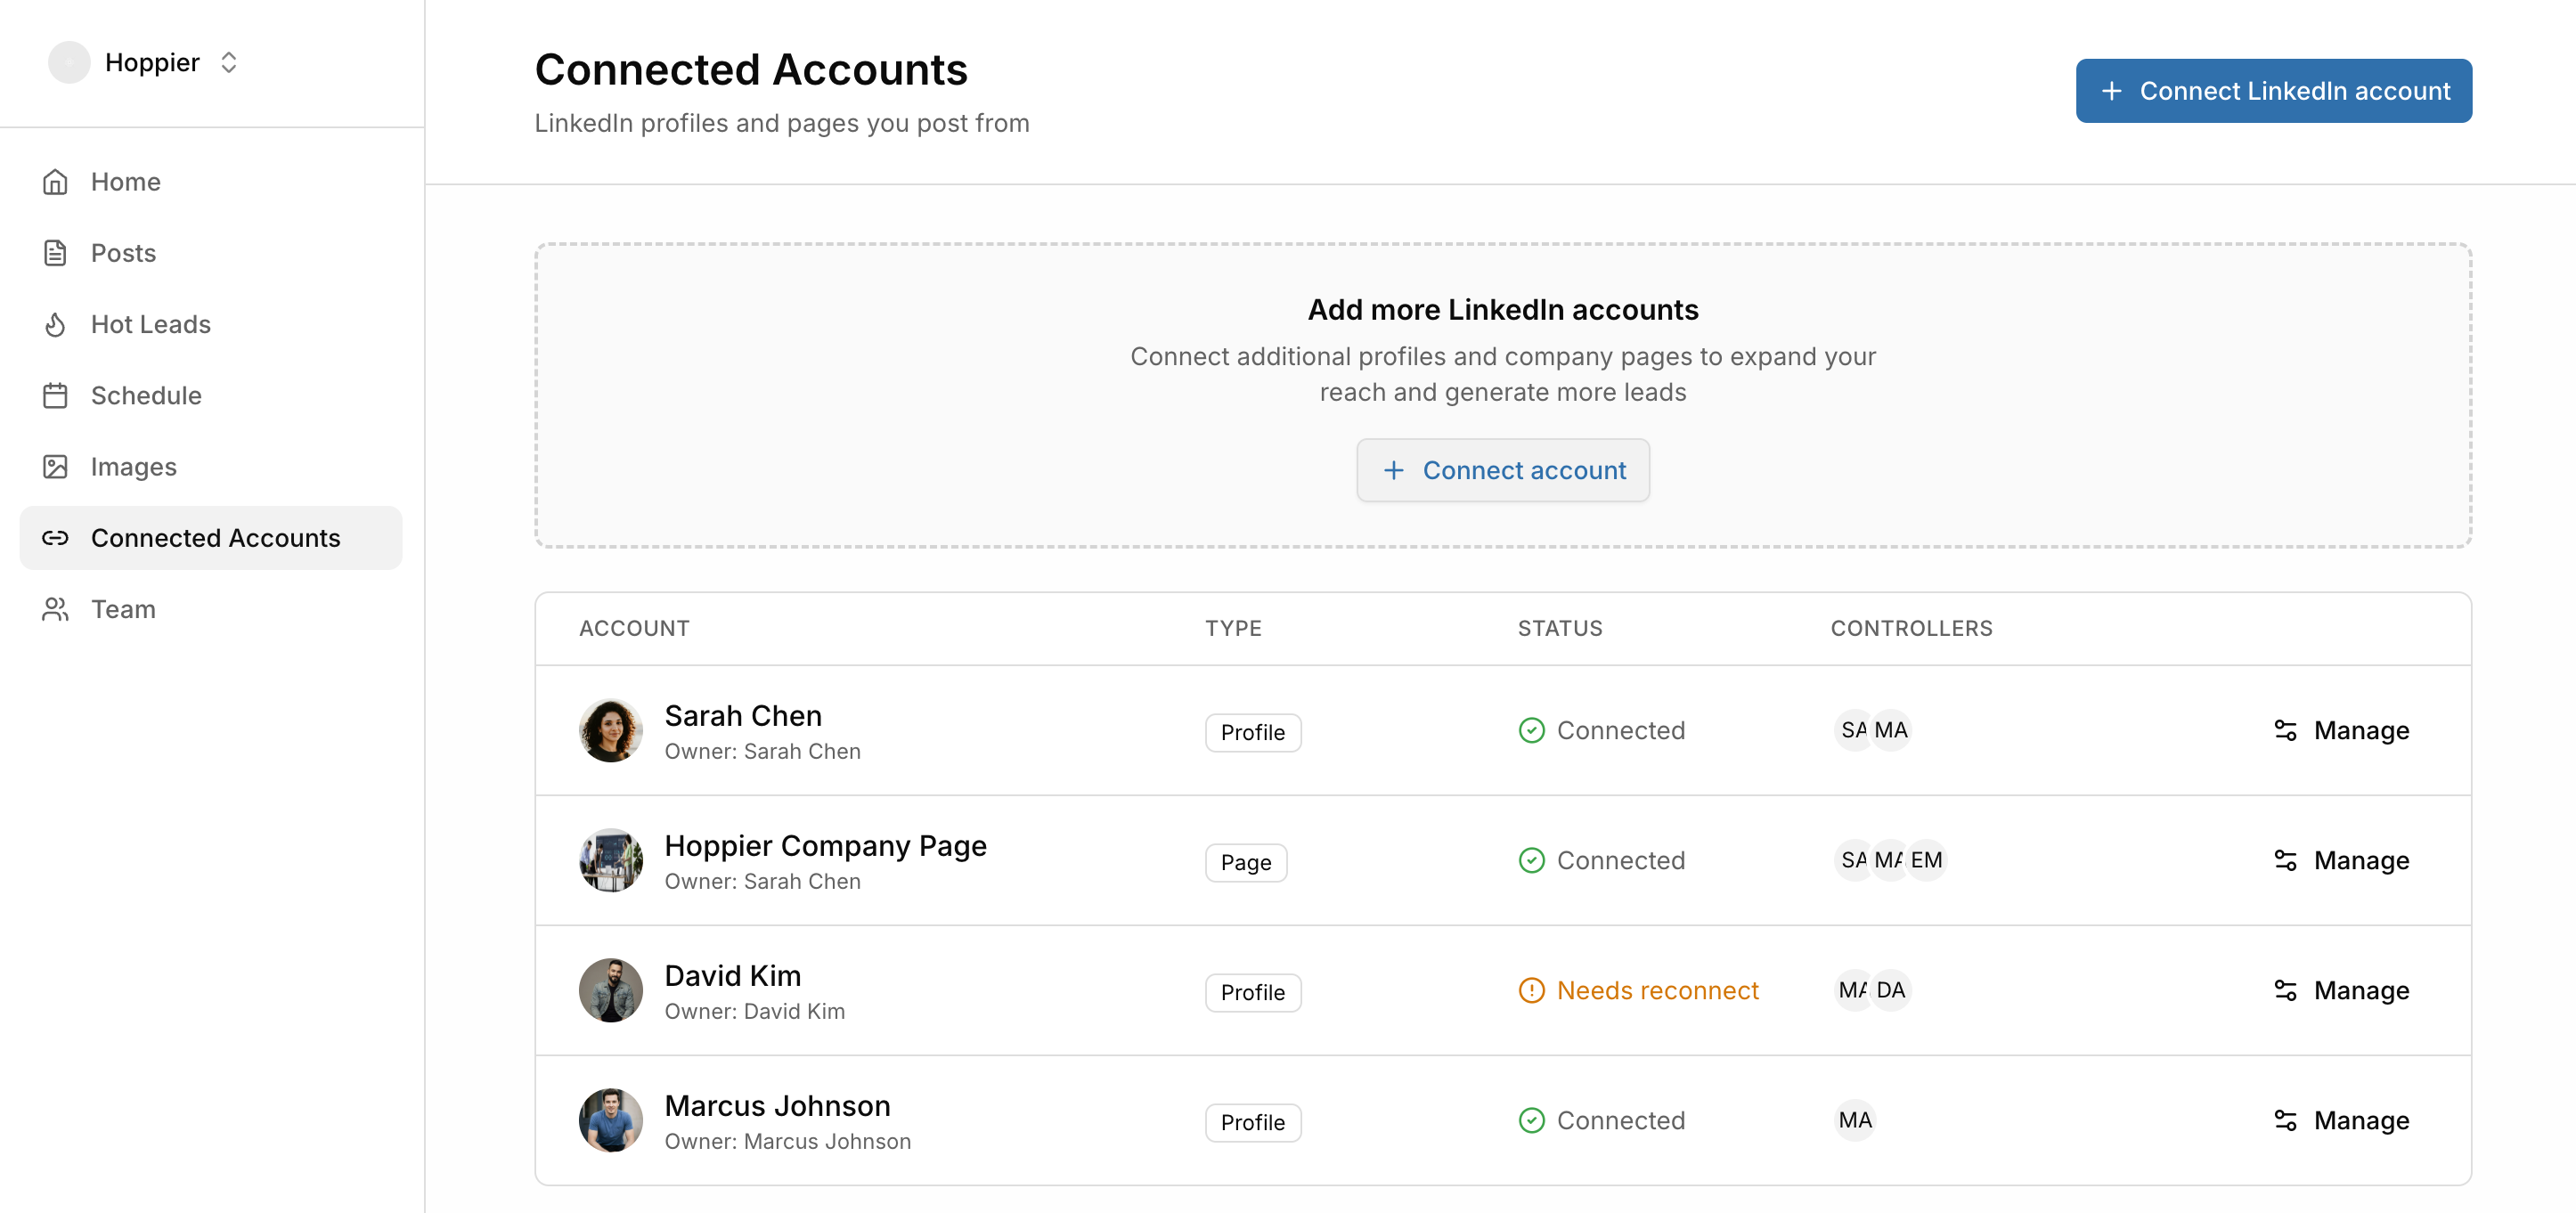Click the Manage button for Marcus Johnson
Viewport: 2576px width, 1213px height.
[x=2341, y=1120]
